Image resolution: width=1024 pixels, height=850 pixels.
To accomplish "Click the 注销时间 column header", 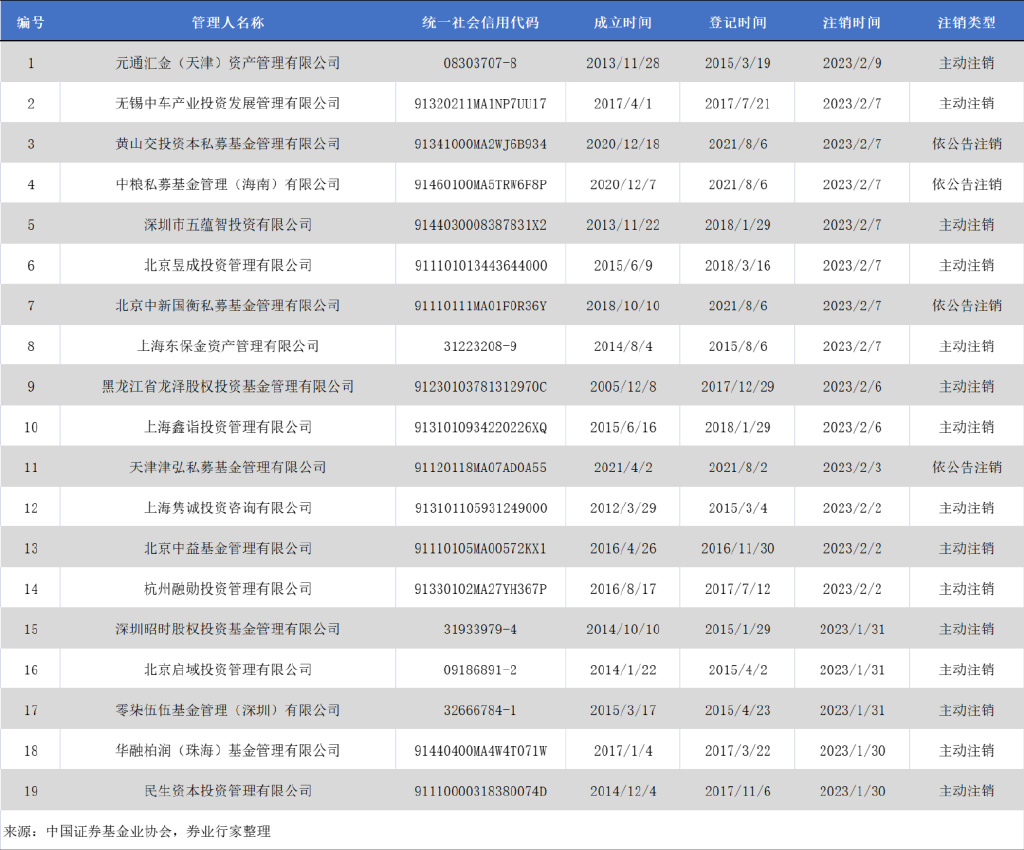I will tap(852, 23).
